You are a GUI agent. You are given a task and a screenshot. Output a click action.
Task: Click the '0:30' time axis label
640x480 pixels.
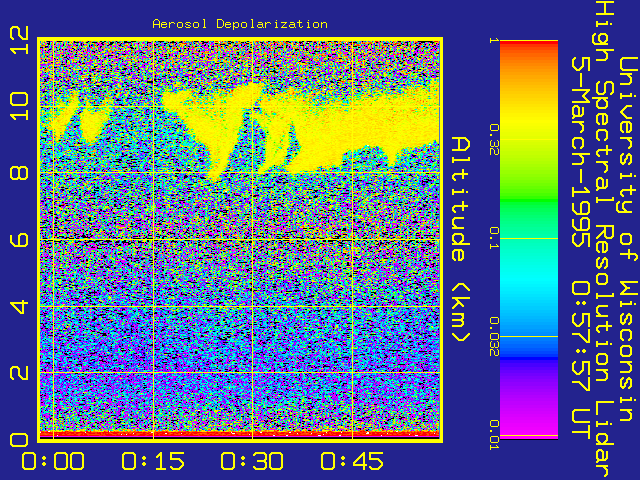252,461
